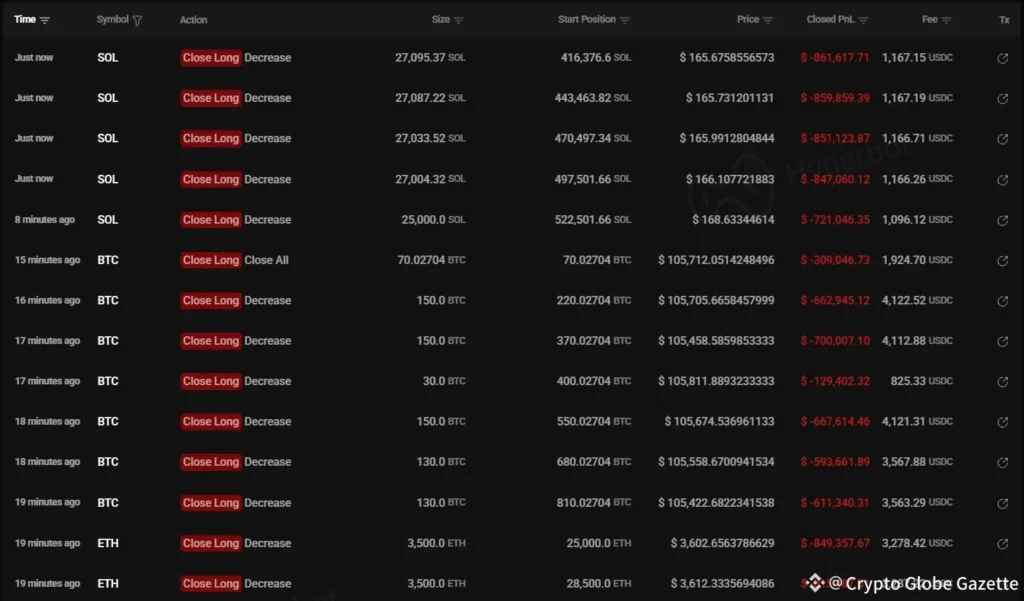Open the Tx link on the first SOL row
The width and height of the screenshot is (1024, 601).
(x=1002, y=58)
